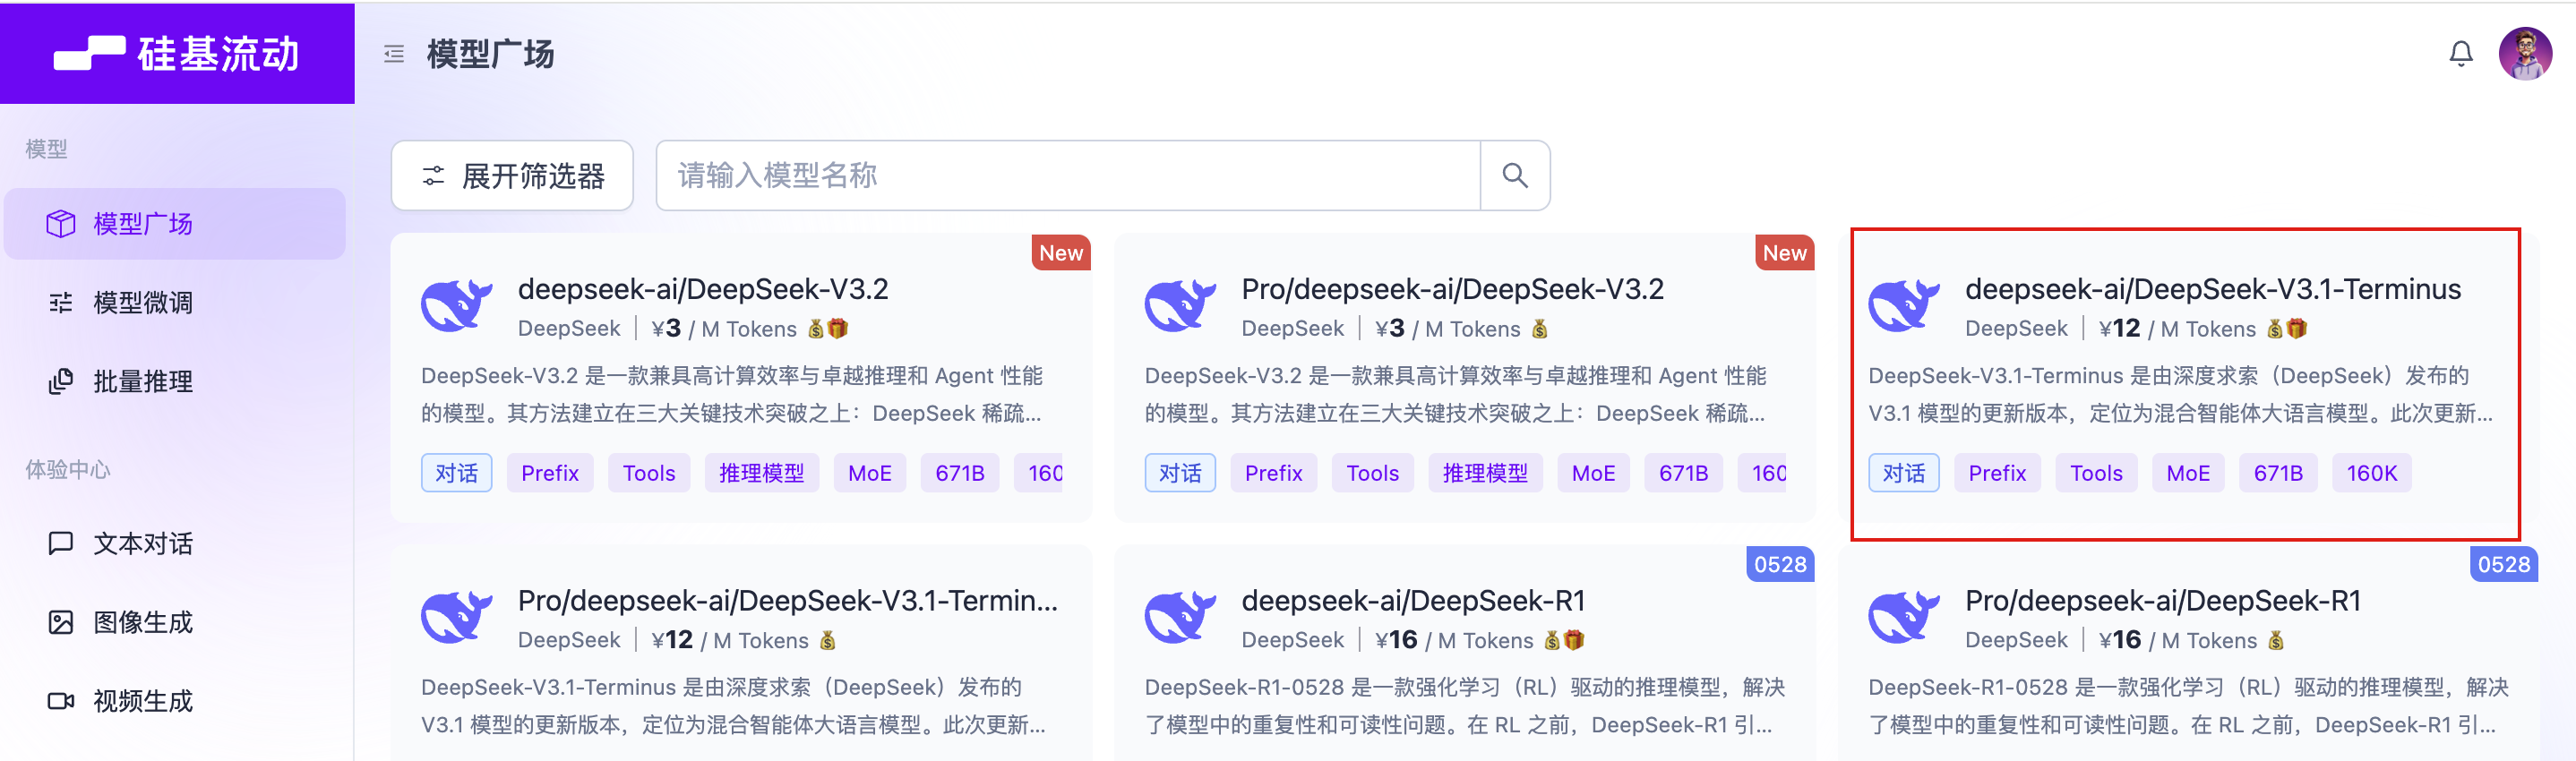
Task: Click the Prefix tag on Pro/deepseek-ai/DeepSeek-V3.2
Action: 1274,473
